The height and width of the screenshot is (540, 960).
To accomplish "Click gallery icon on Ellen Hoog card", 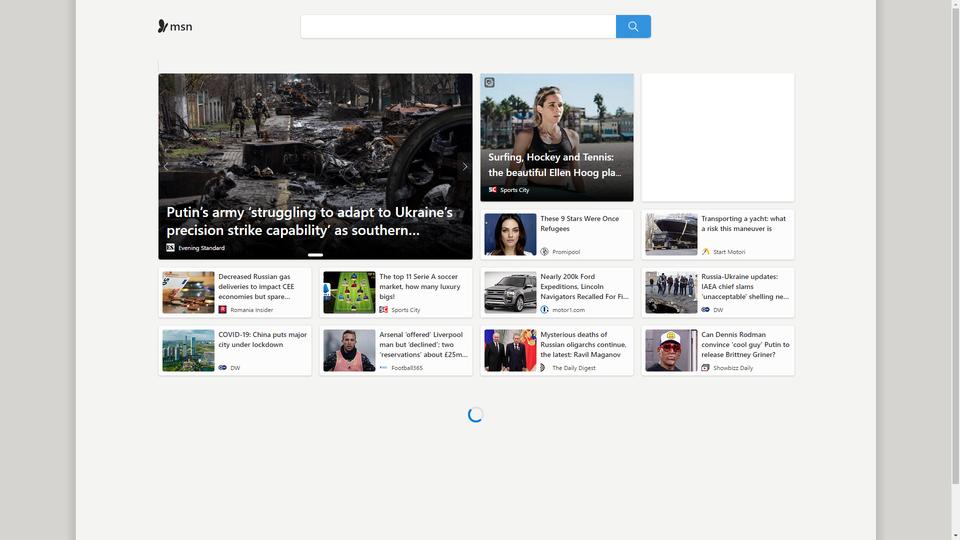I will pyautogui.click(x=489, y=83).
